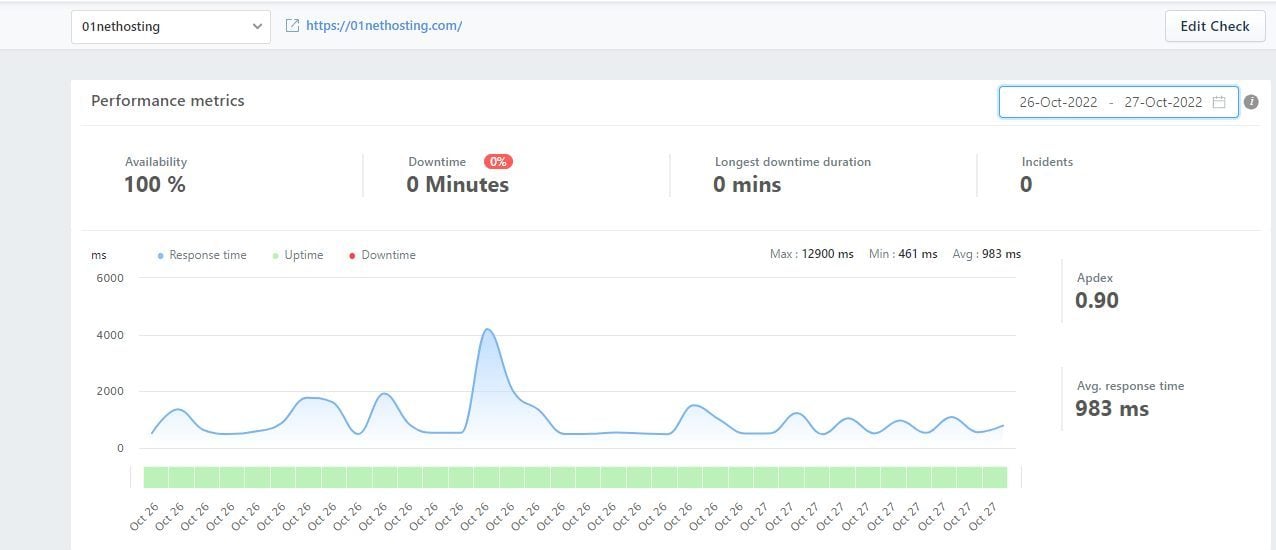Toggle the Uptime legend item
Screen dimensions: 1276x550
298,255
